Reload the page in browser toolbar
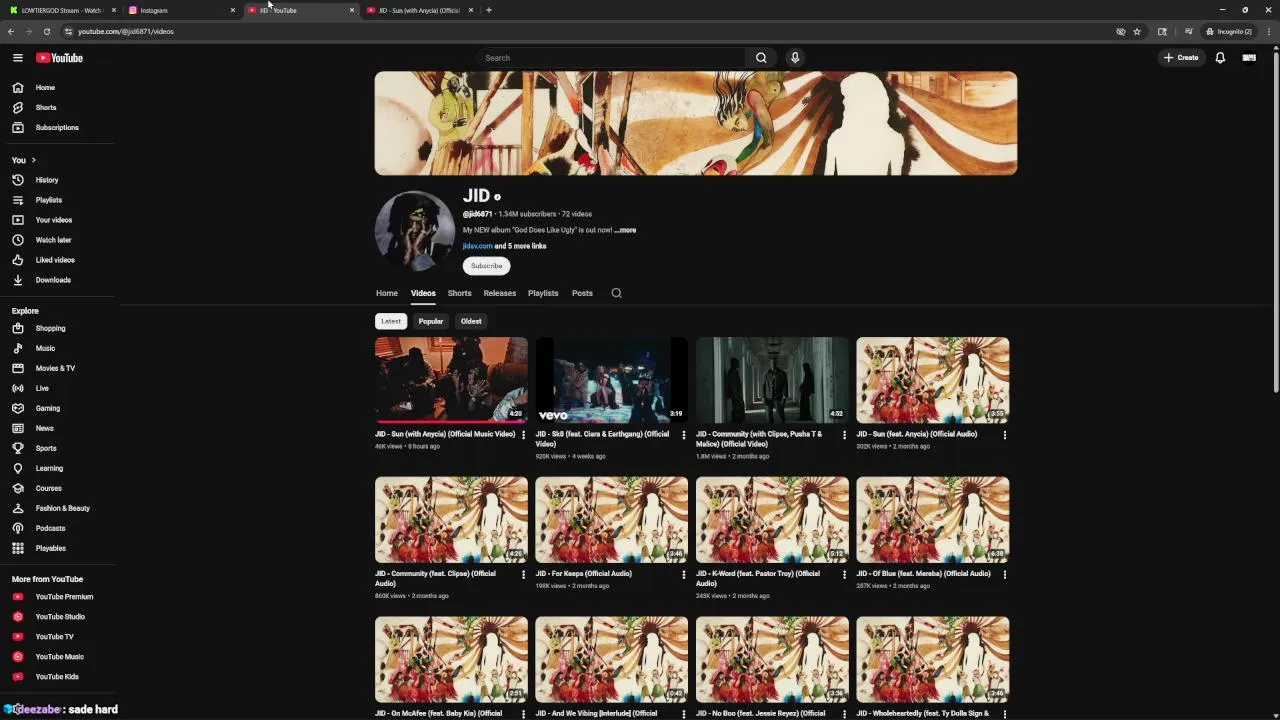The image size is (1280, 720). (x=46, y=31)
